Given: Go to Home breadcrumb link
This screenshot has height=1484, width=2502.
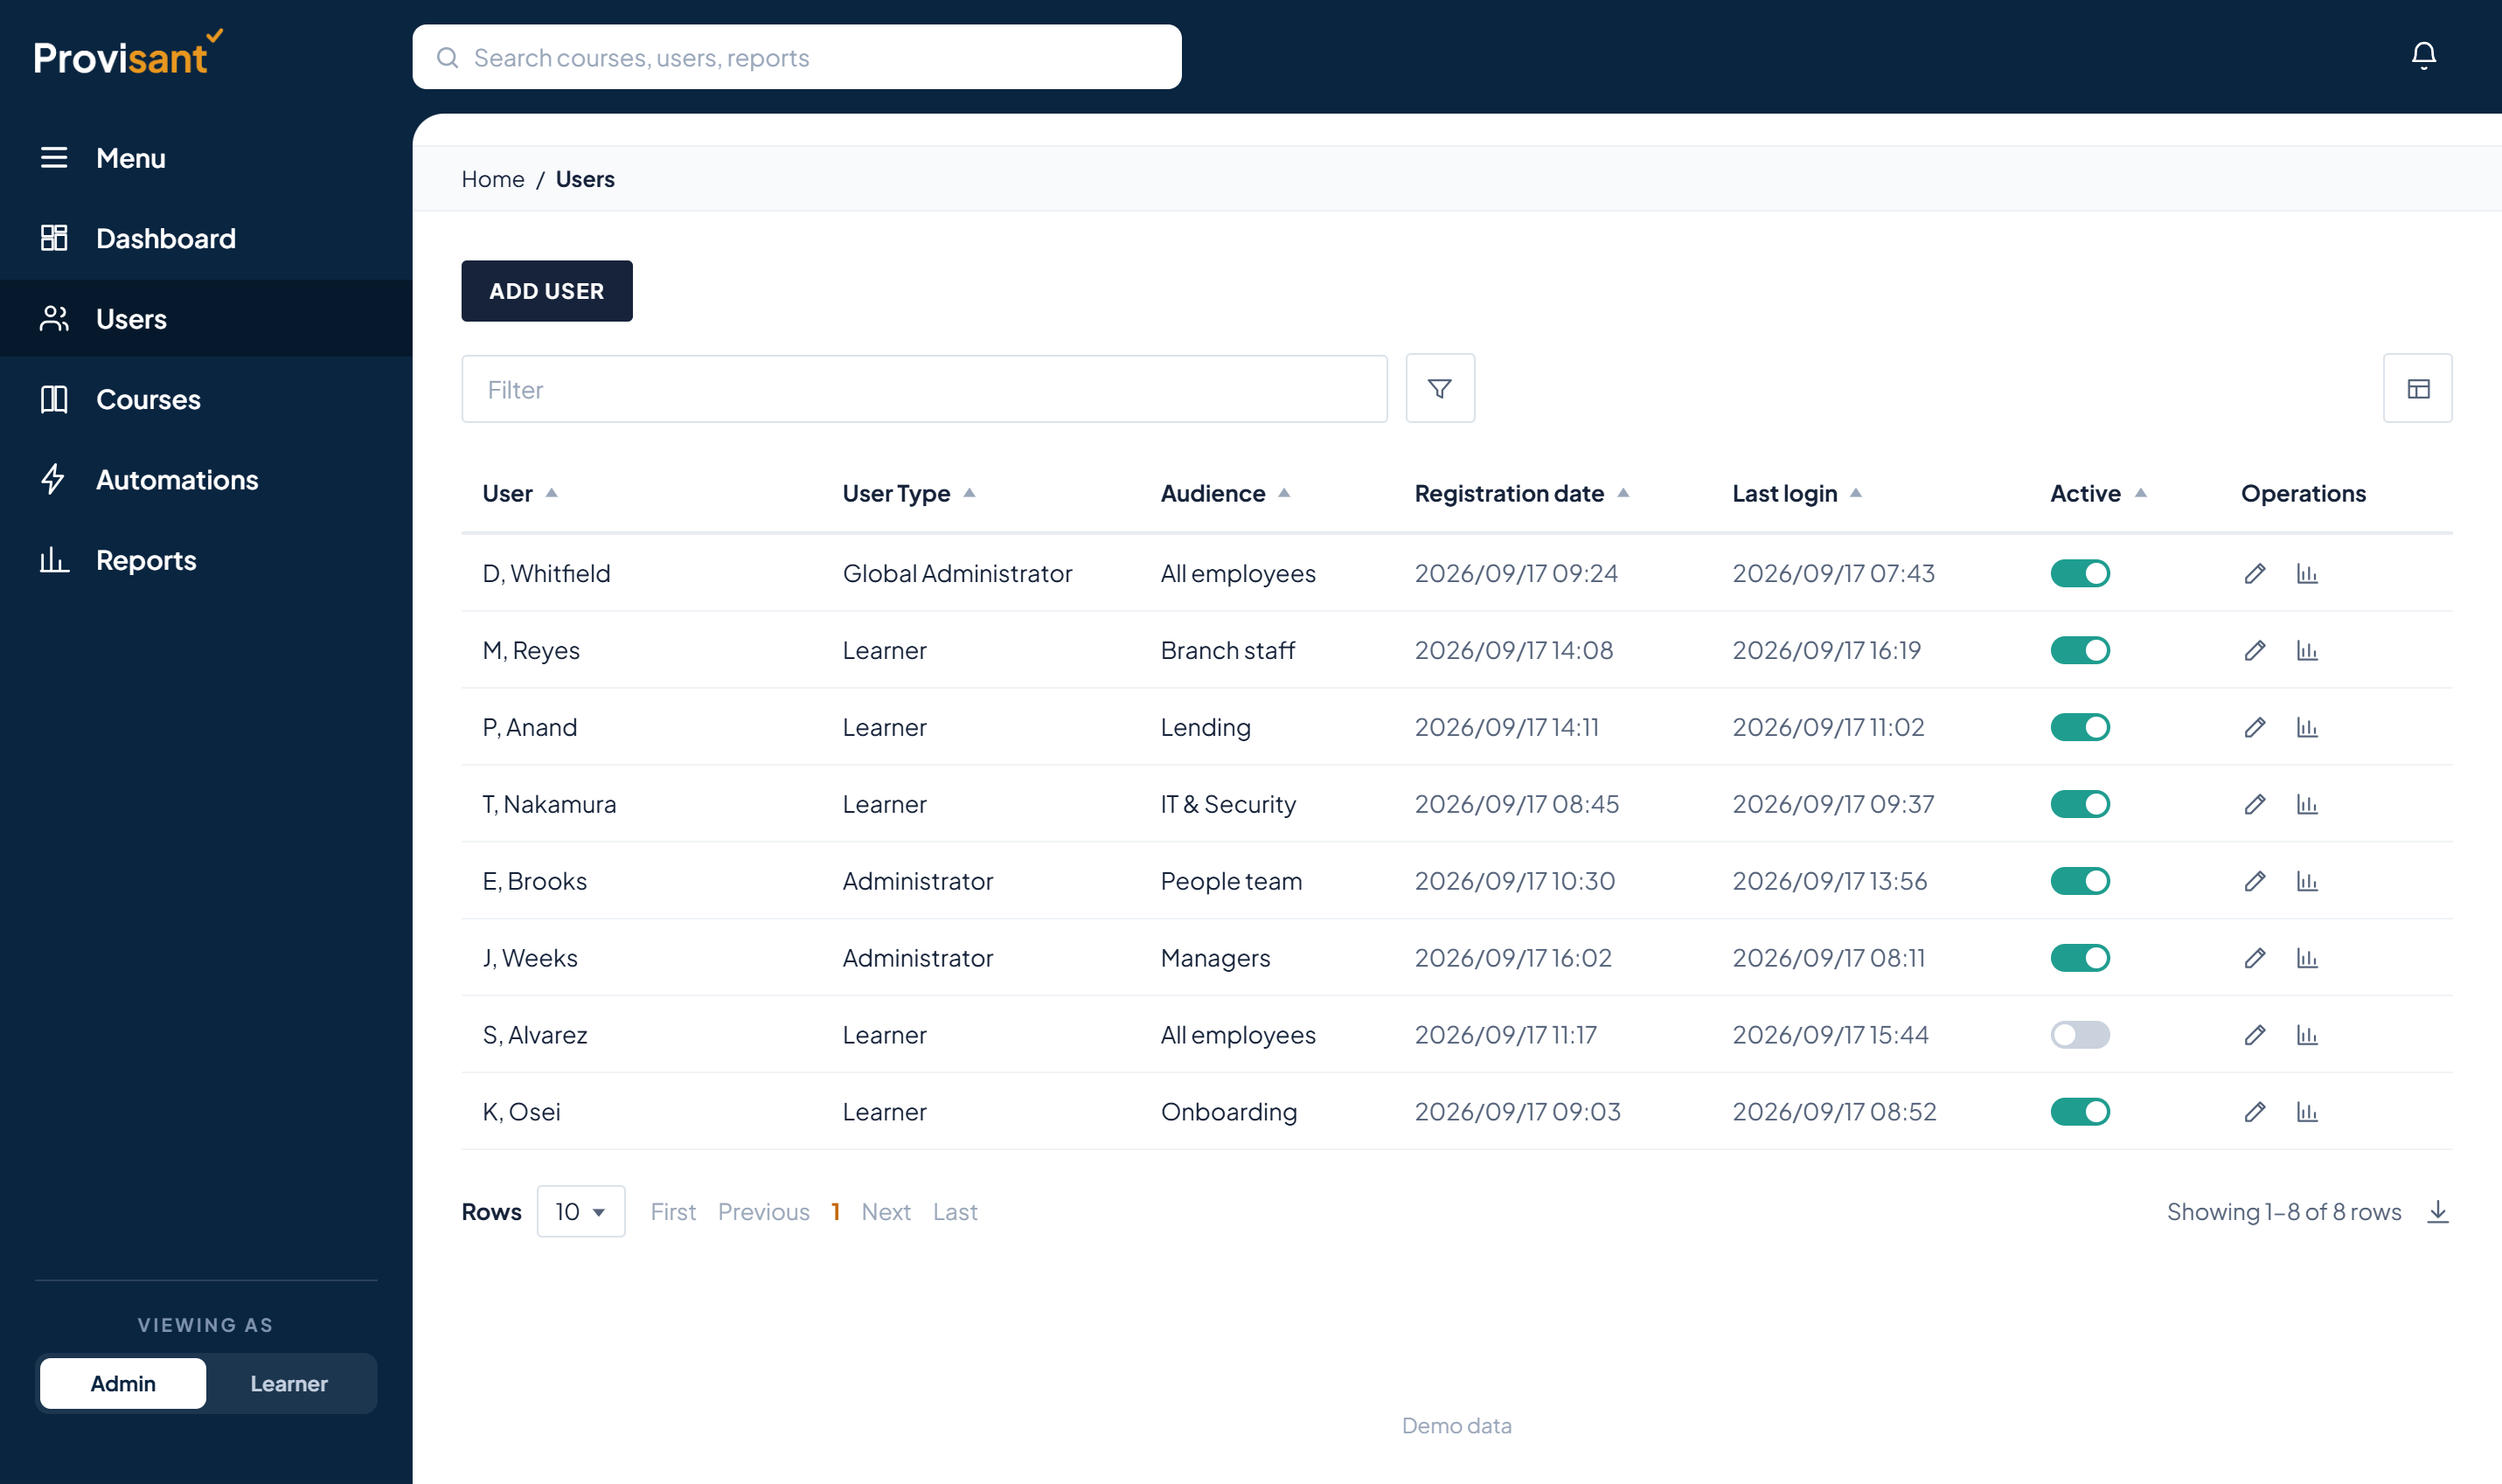Looking at the screenshot, I should (492, 179).
